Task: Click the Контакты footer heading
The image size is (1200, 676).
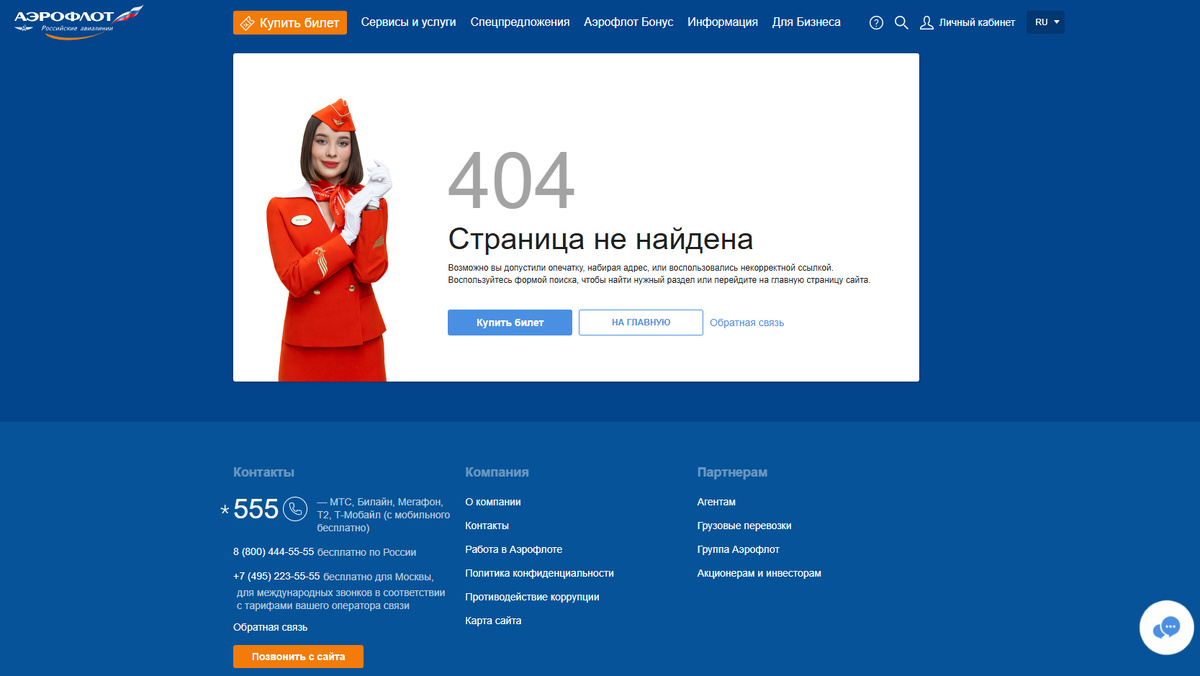Action: 264,472
